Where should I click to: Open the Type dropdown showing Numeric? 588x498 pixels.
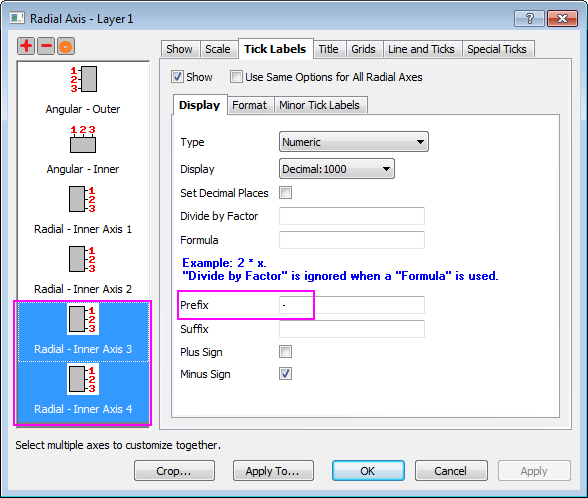[x=354, y=142]
